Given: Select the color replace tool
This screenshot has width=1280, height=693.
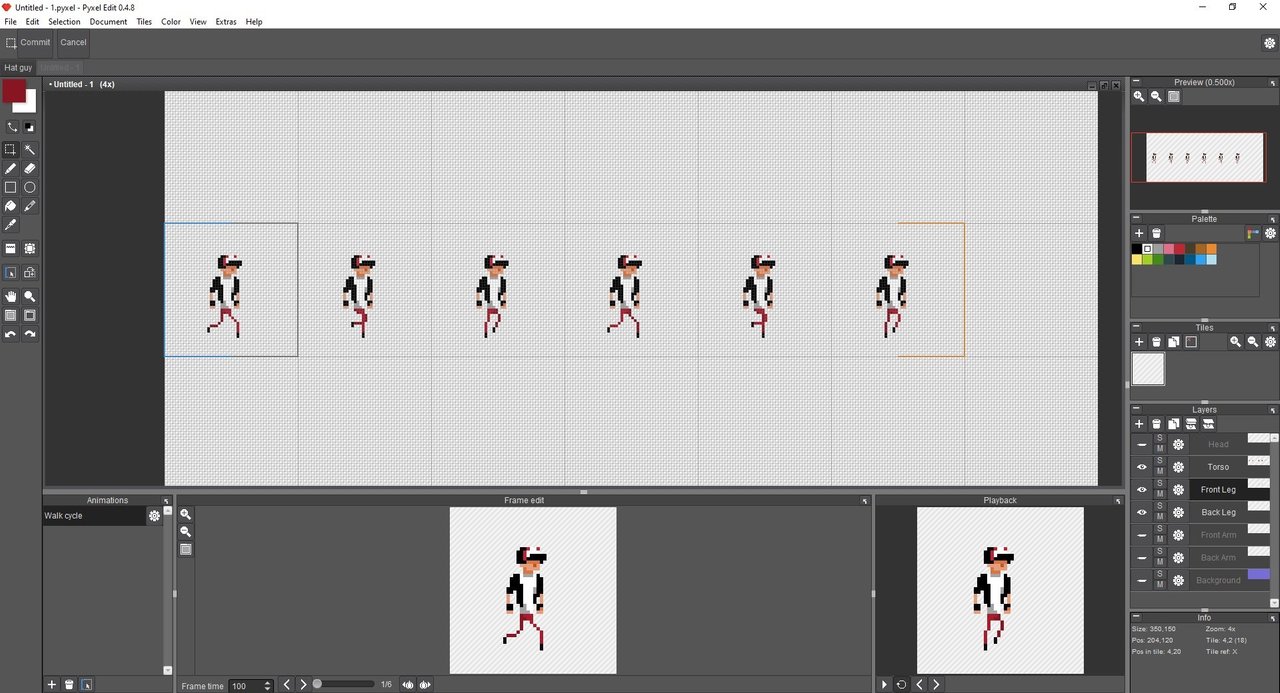Looking at the screenshot, I should (x=29, y=206).
